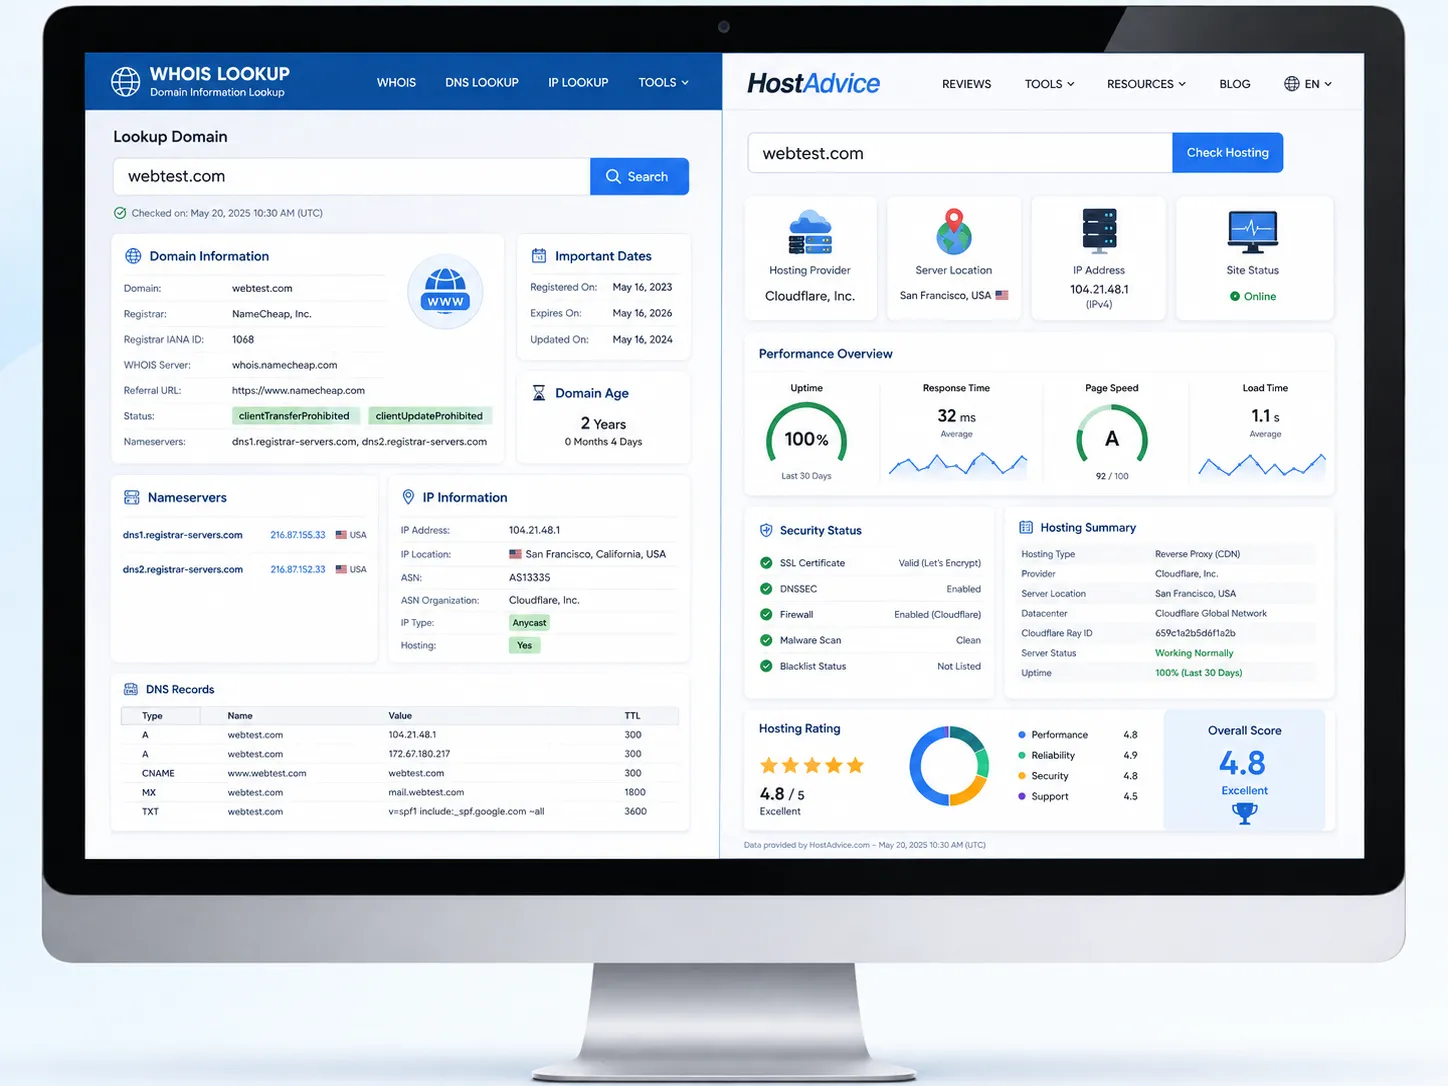1448x1086 pixels.
Task: Click the HostAdvice webtest.com input field
Action: [960, 153]
